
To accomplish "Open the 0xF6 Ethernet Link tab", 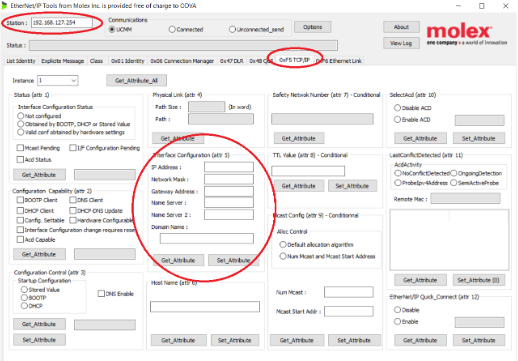I will pos(340,61).
